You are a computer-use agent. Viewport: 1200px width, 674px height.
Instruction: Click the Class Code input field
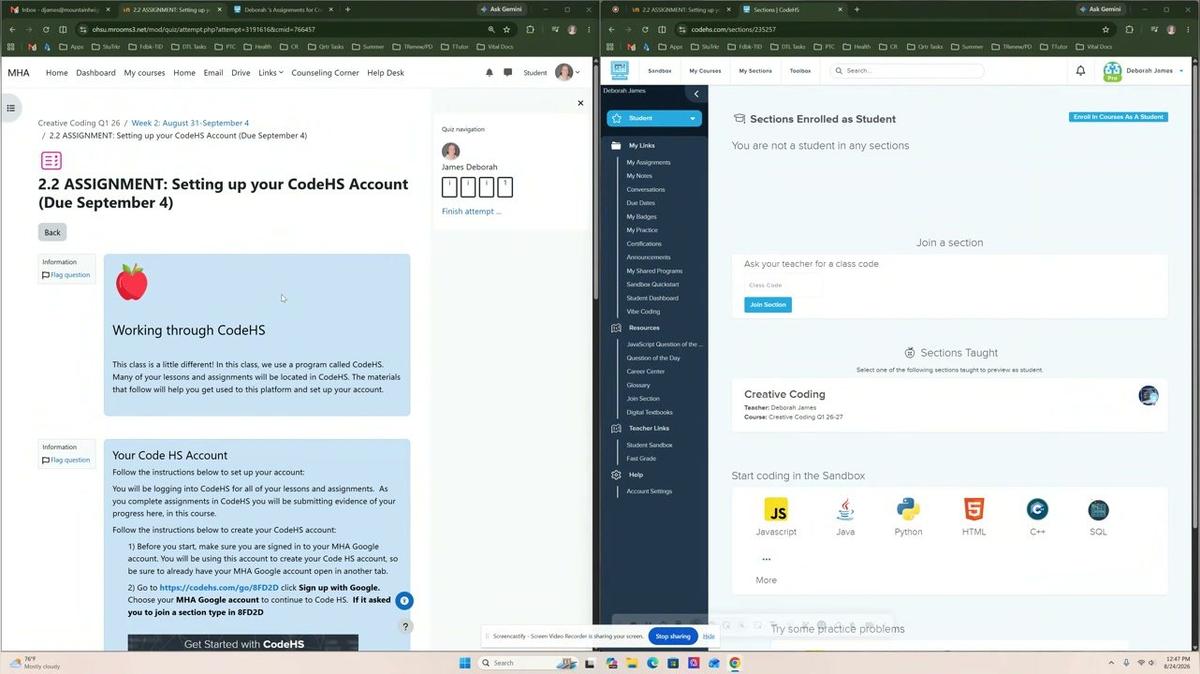[x=783, y=285]
